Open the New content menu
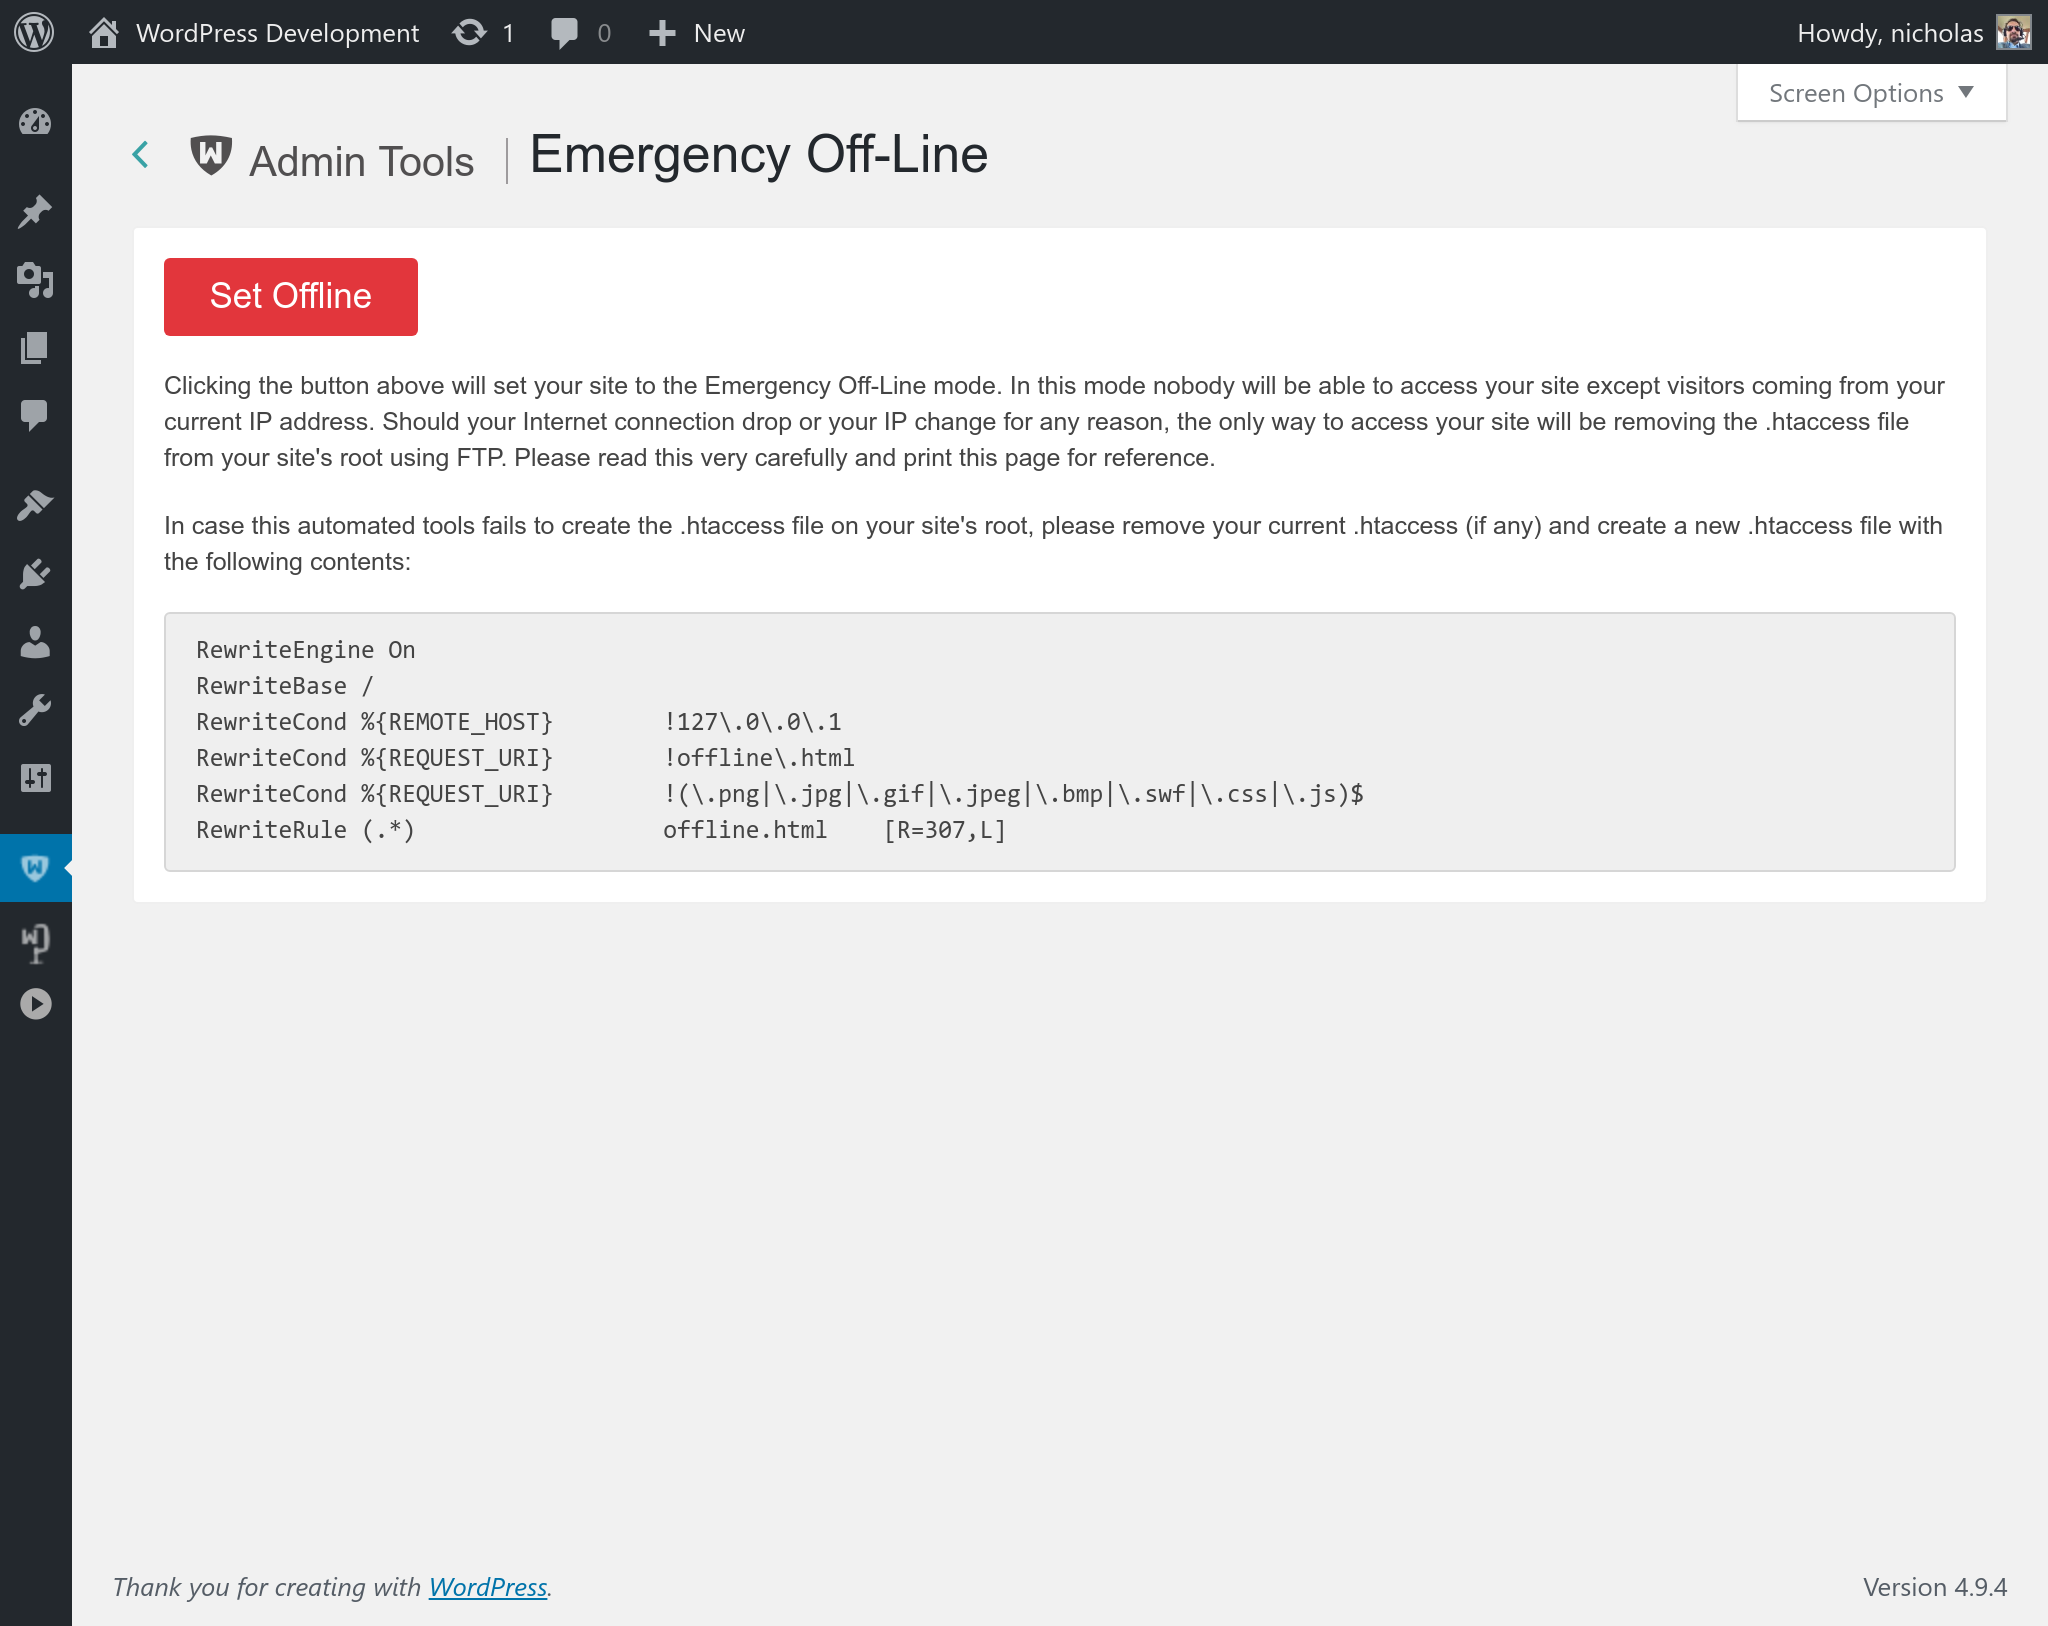 pos(696,33)
